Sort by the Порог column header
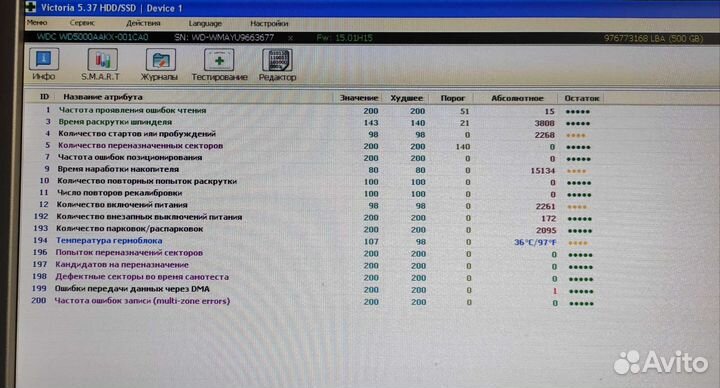 point(453,98)
